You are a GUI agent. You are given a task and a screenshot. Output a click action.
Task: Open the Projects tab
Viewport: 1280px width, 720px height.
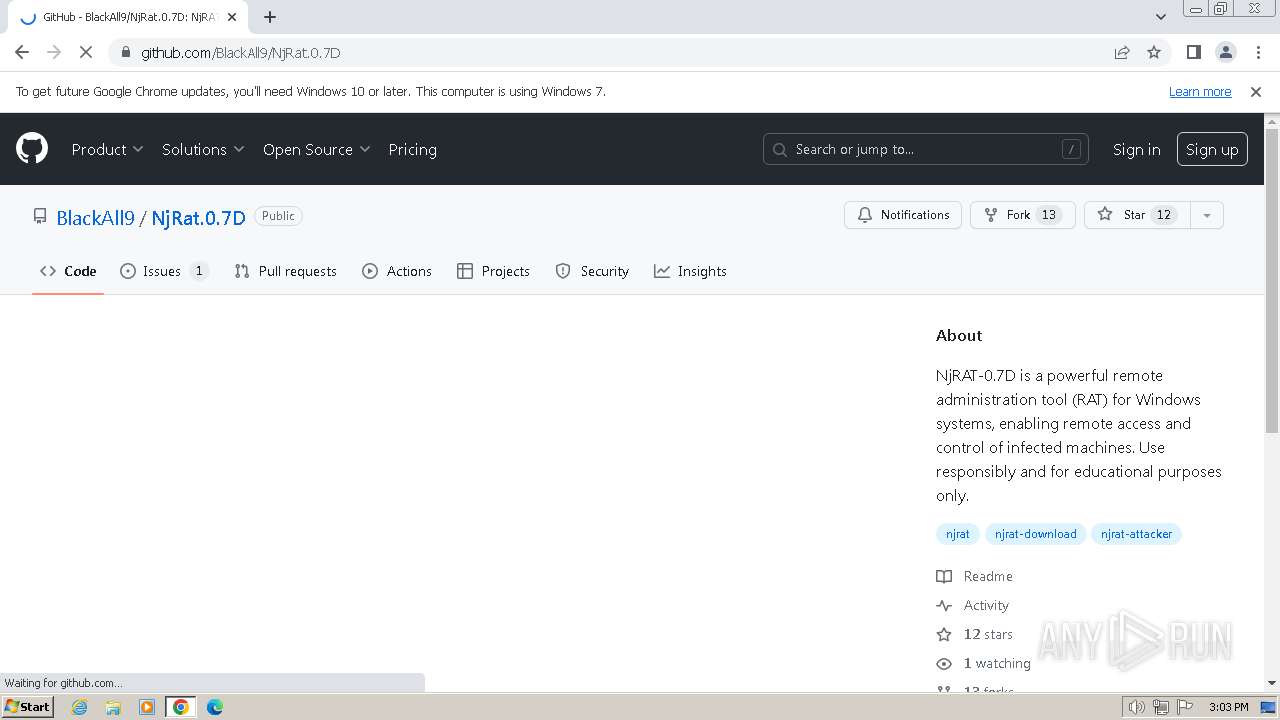pyautogui.click(x=493, y=271)
